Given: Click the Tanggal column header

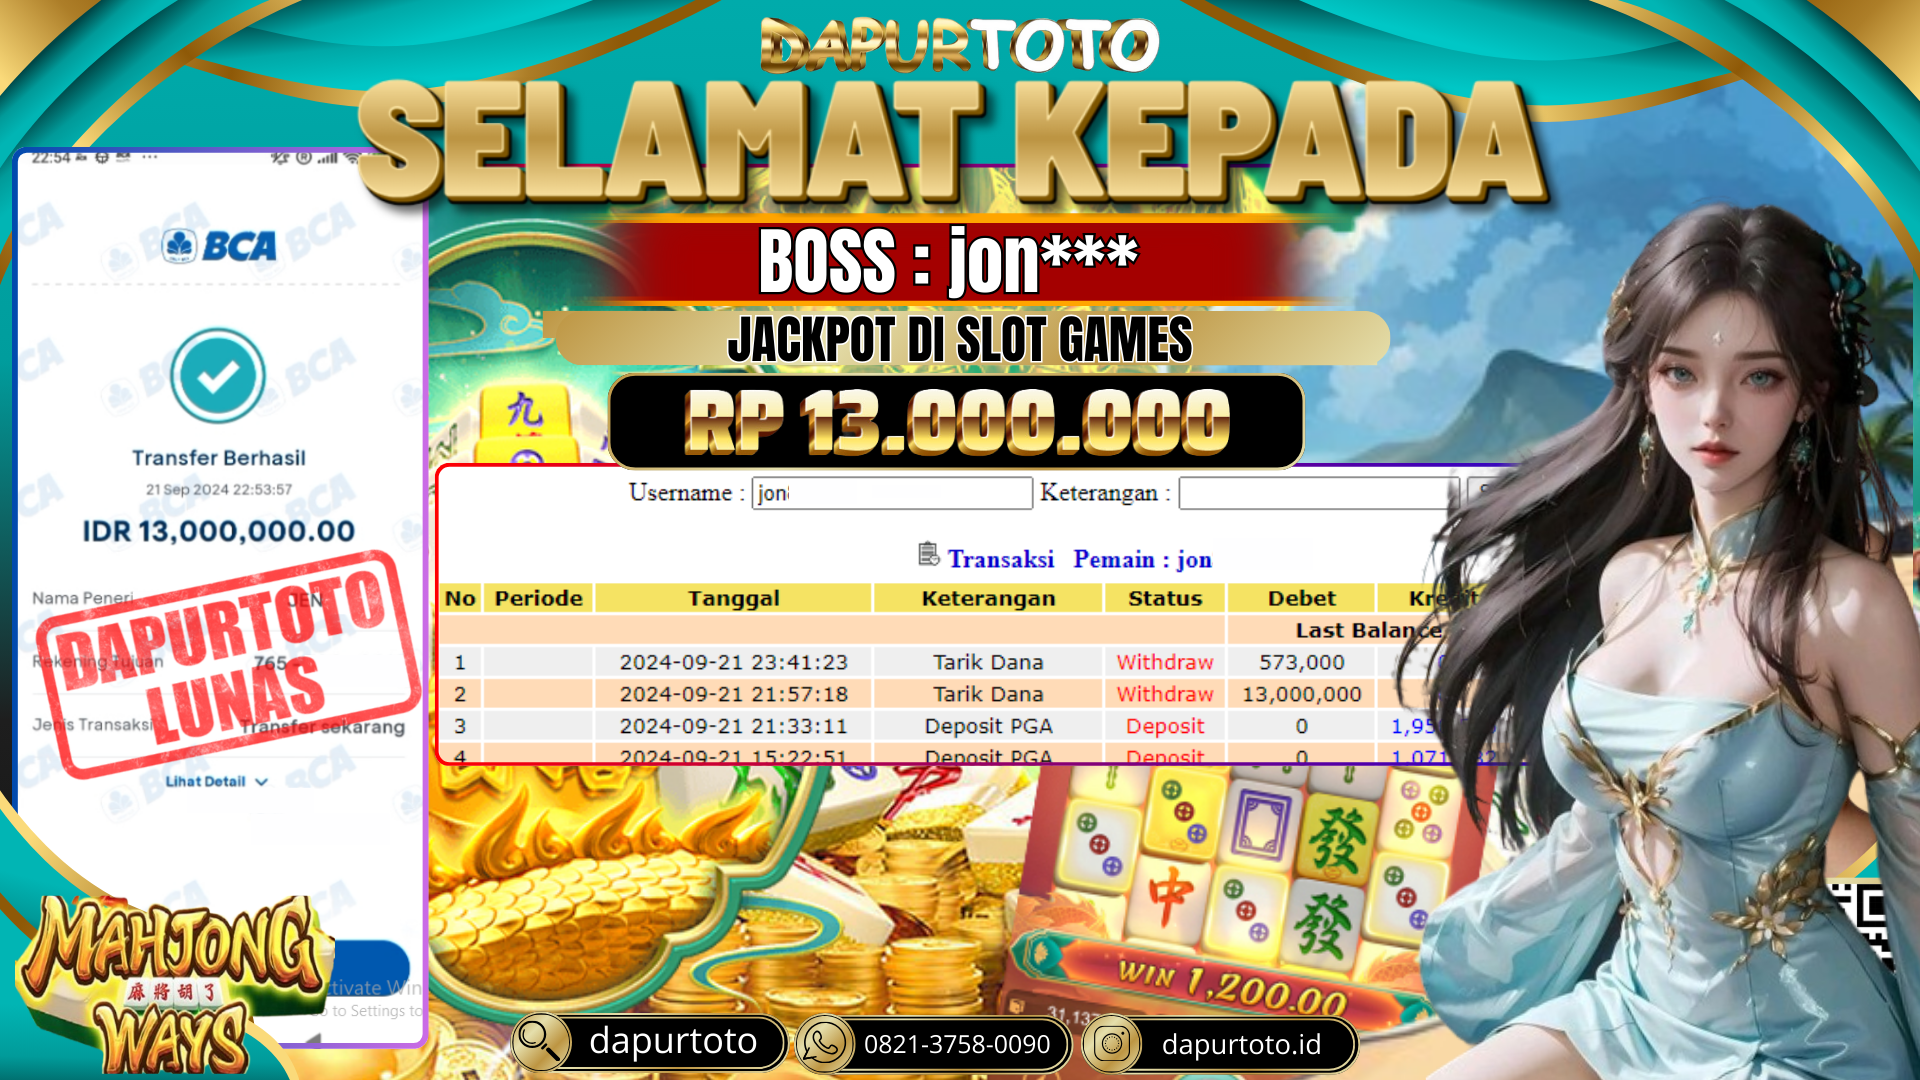Looking at the screenshot, I should tap(733, 598).
